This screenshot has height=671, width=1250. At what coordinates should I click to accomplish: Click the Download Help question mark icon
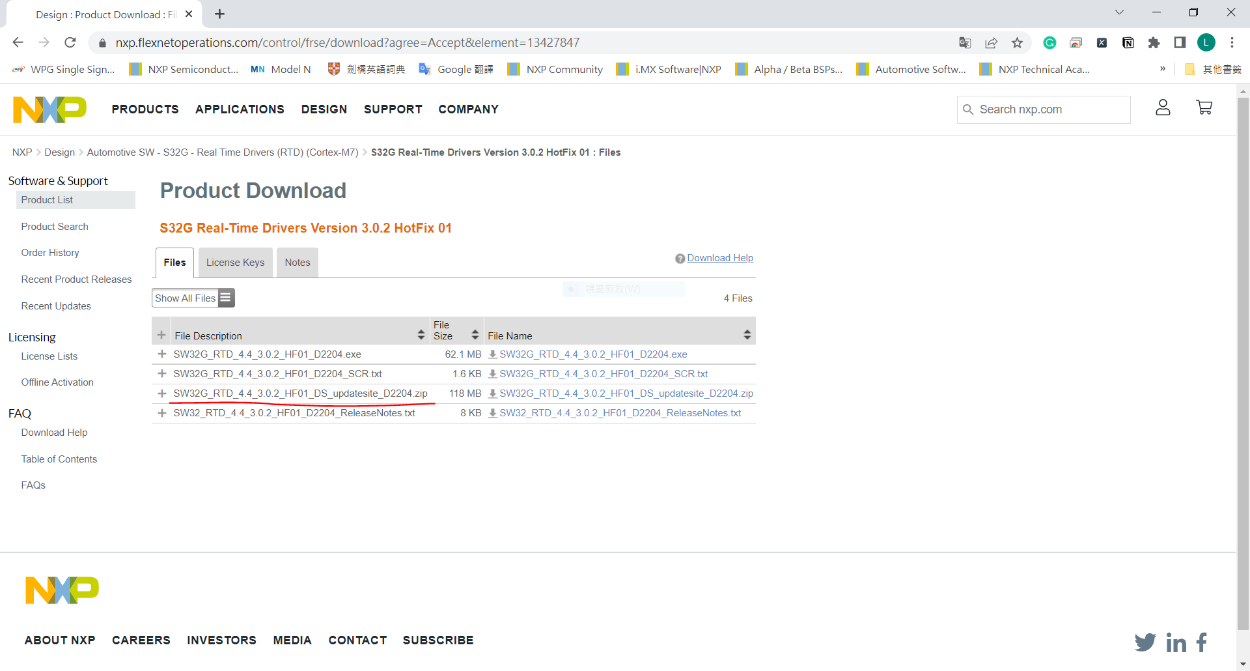tap(680, 258)
